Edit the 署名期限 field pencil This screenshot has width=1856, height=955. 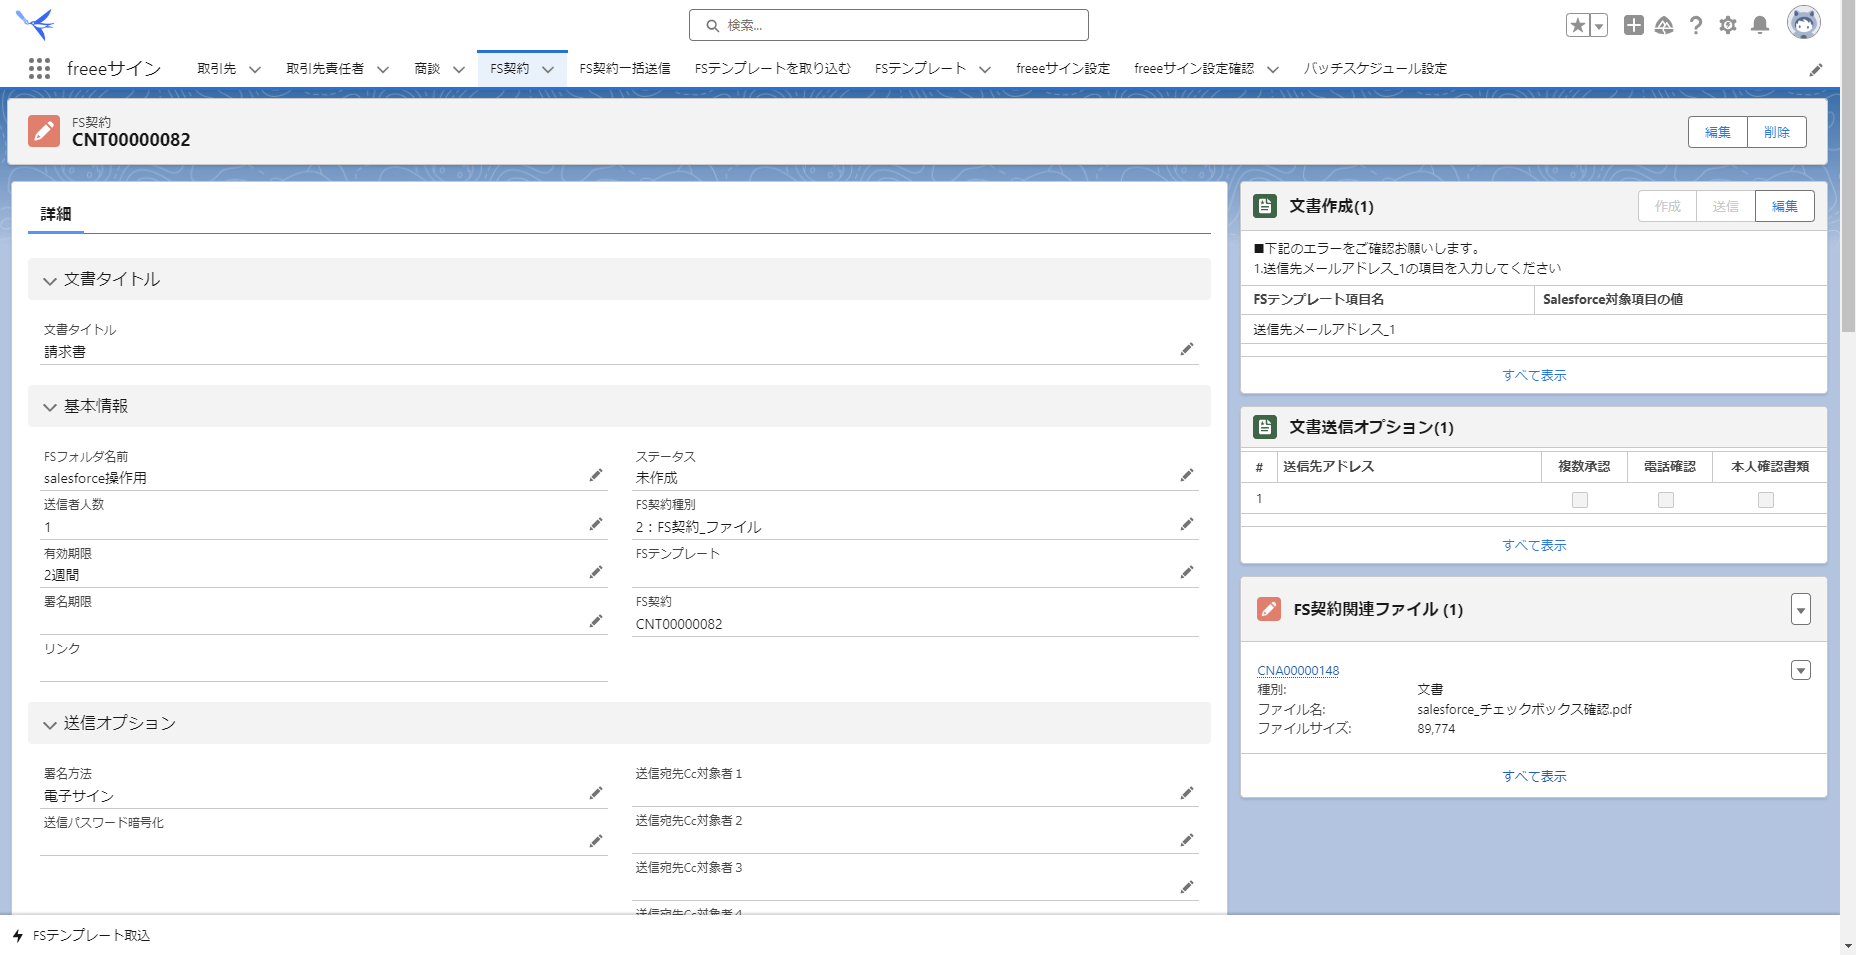(596, 621)
